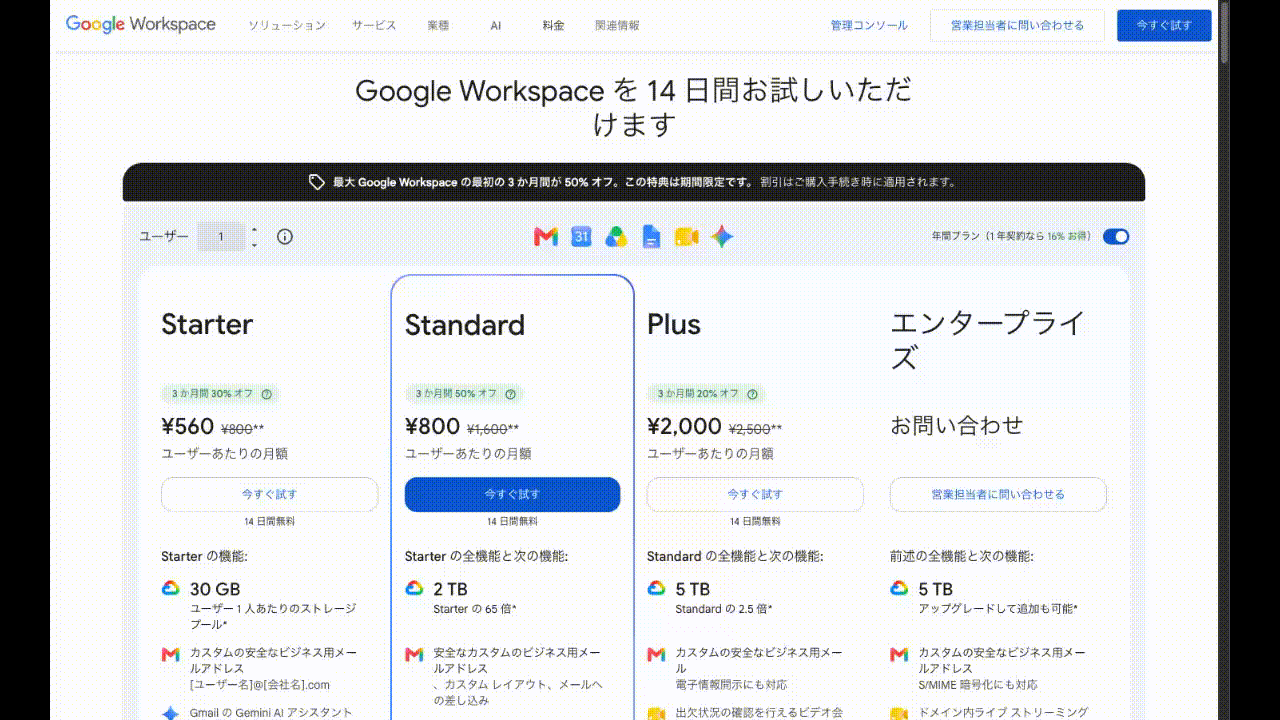
Task: Click the header 営業担当者に問い合わせる button
Action: [x=1017, y=25]
